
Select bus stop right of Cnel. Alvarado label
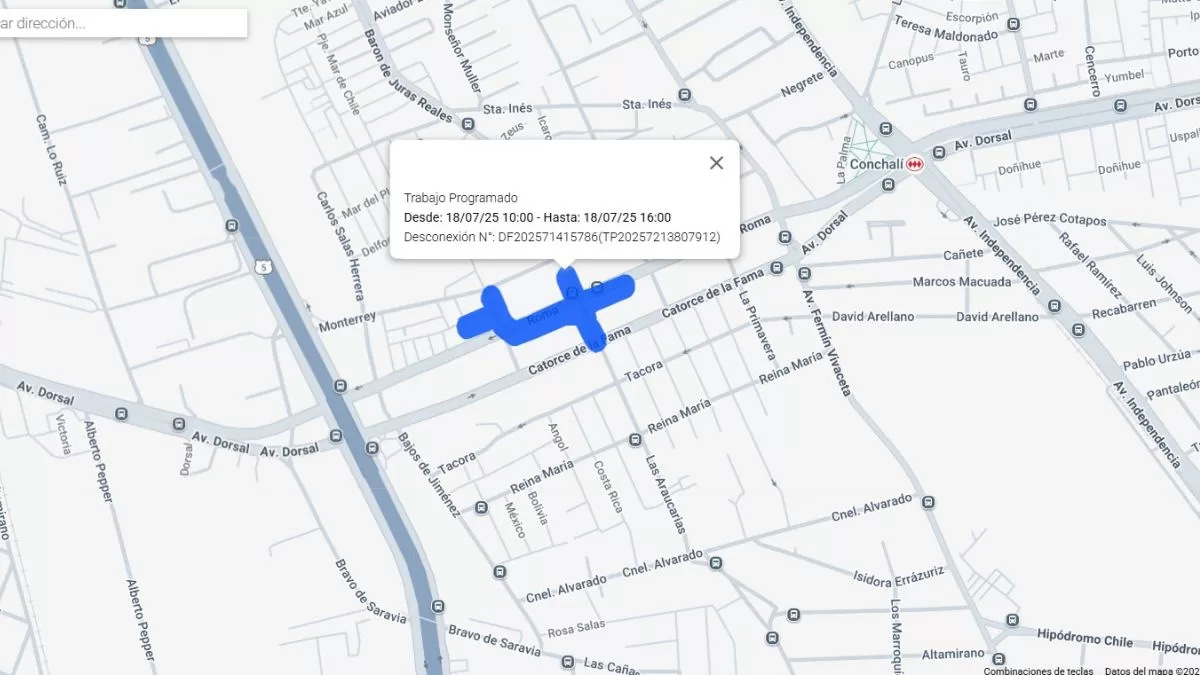coord(931,503)
